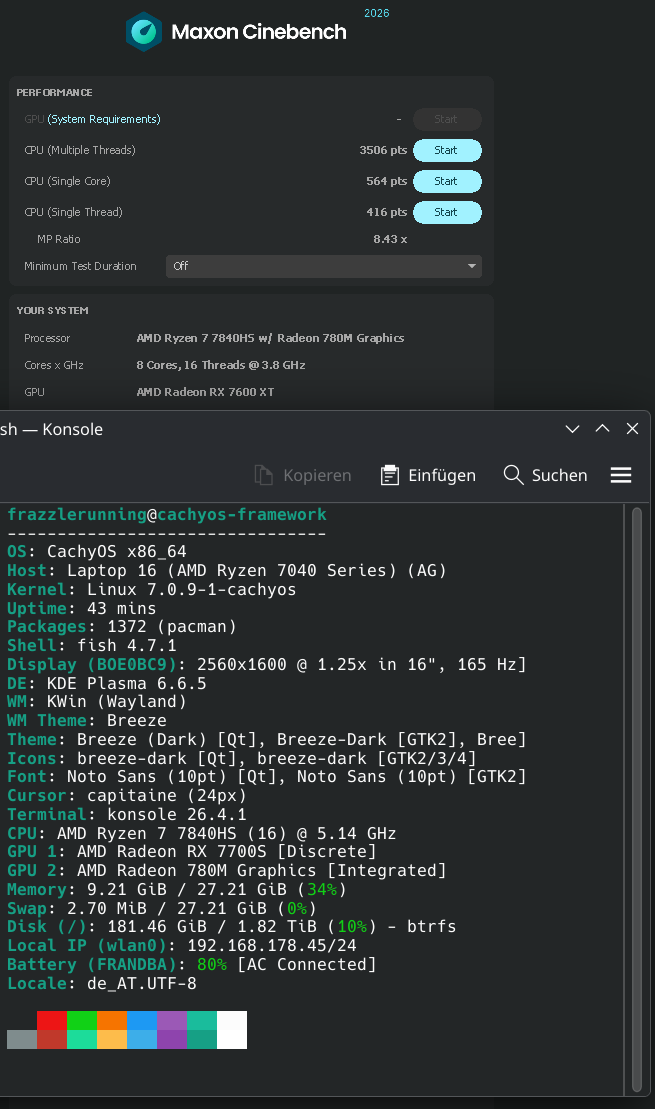The height and width of the screenshot is (1109, 655).
Task: Click the bright orange color block in terminal
Action: tap(112, 1020)
